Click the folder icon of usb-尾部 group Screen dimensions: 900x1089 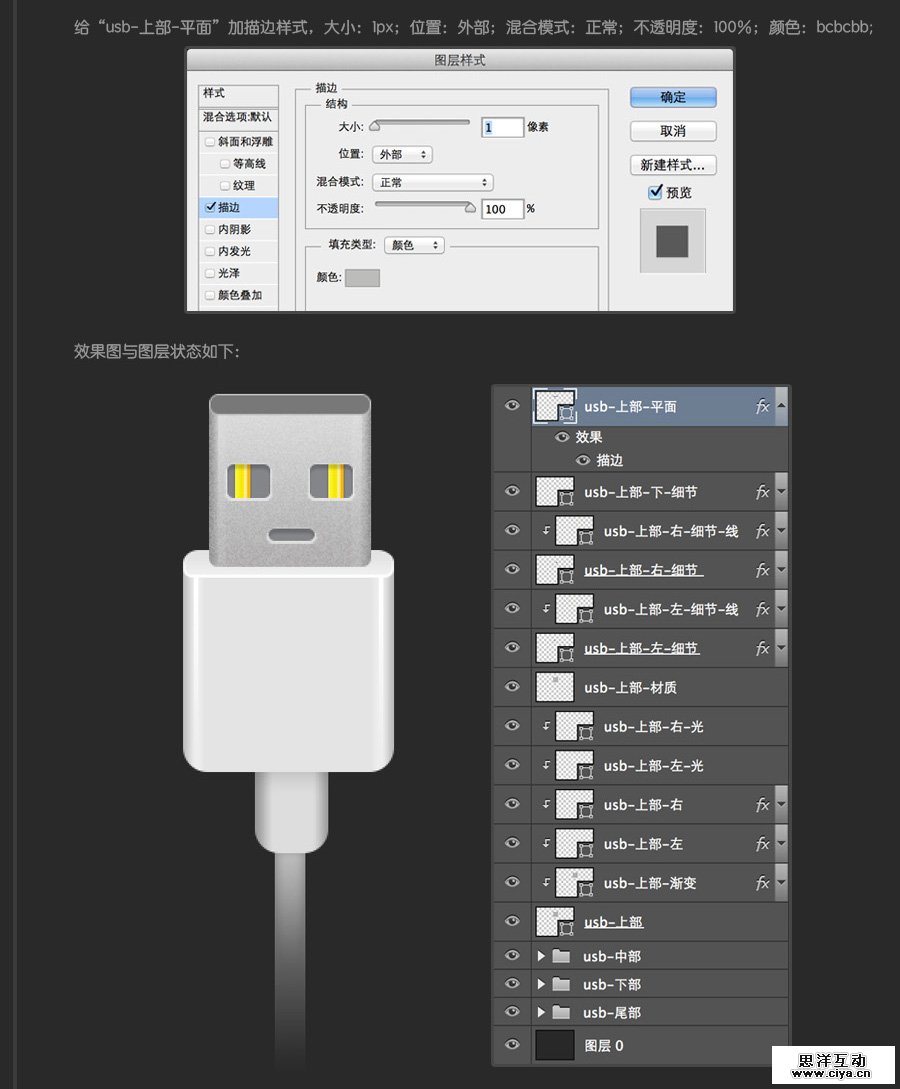tap(561, 1011)
